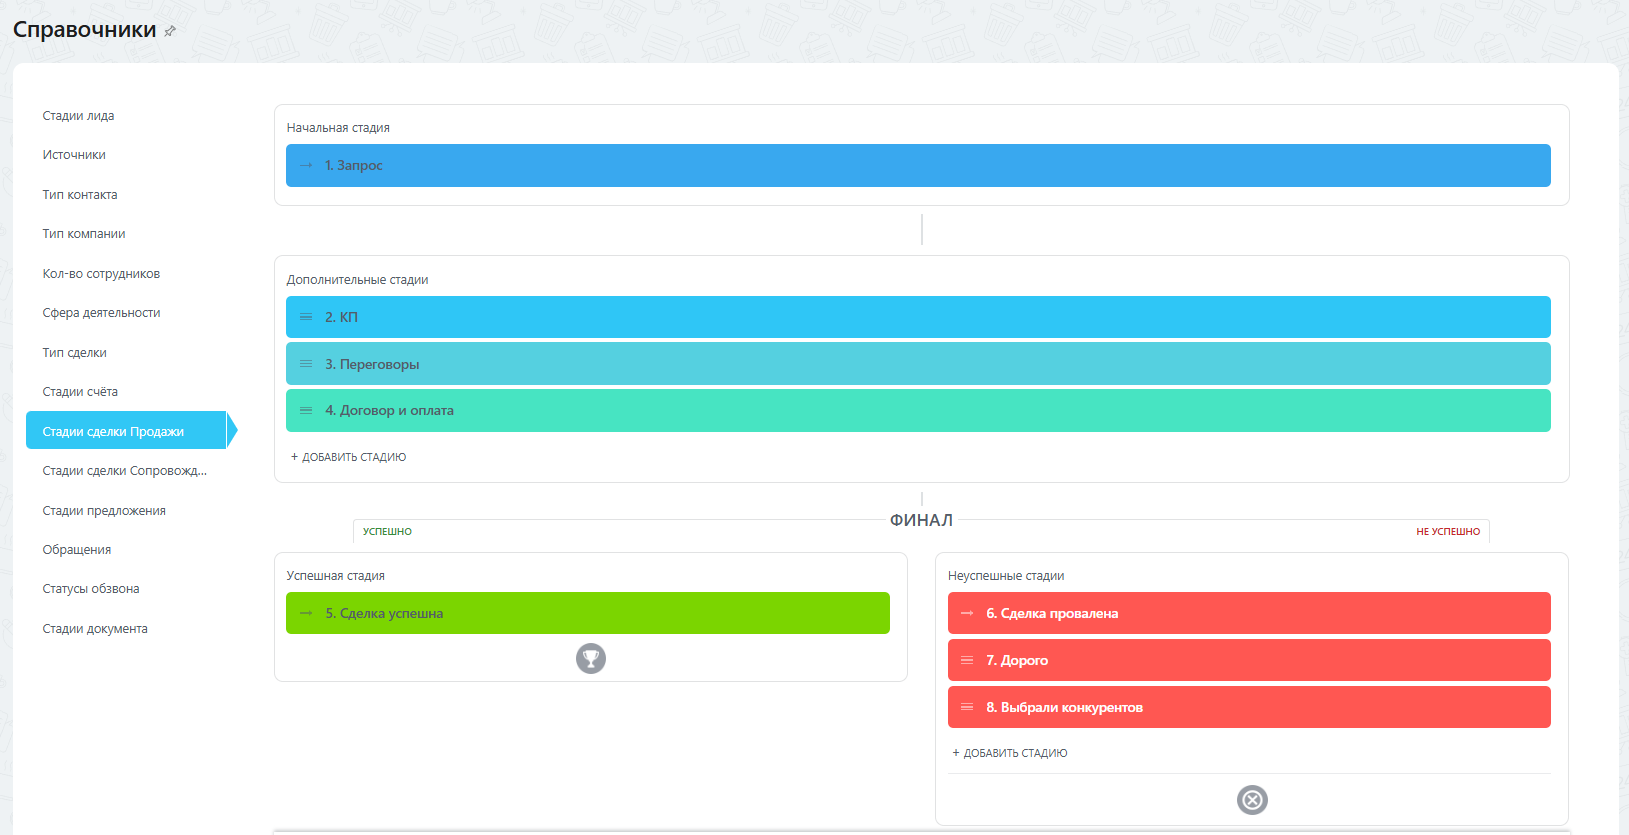Open Сфера деятельности directory
Viewport: 1629px width, 835px height.
click(x=101, y=313)
